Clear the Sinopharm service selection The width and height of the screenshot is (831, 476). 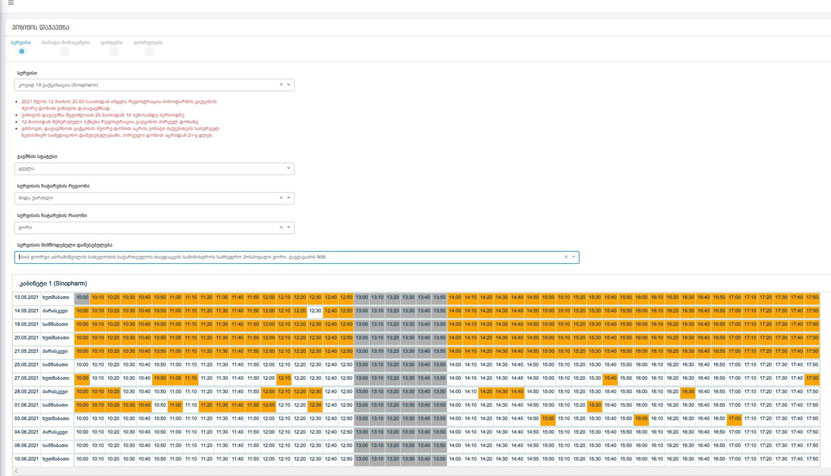pyautogui.click(x=281, y=85)
